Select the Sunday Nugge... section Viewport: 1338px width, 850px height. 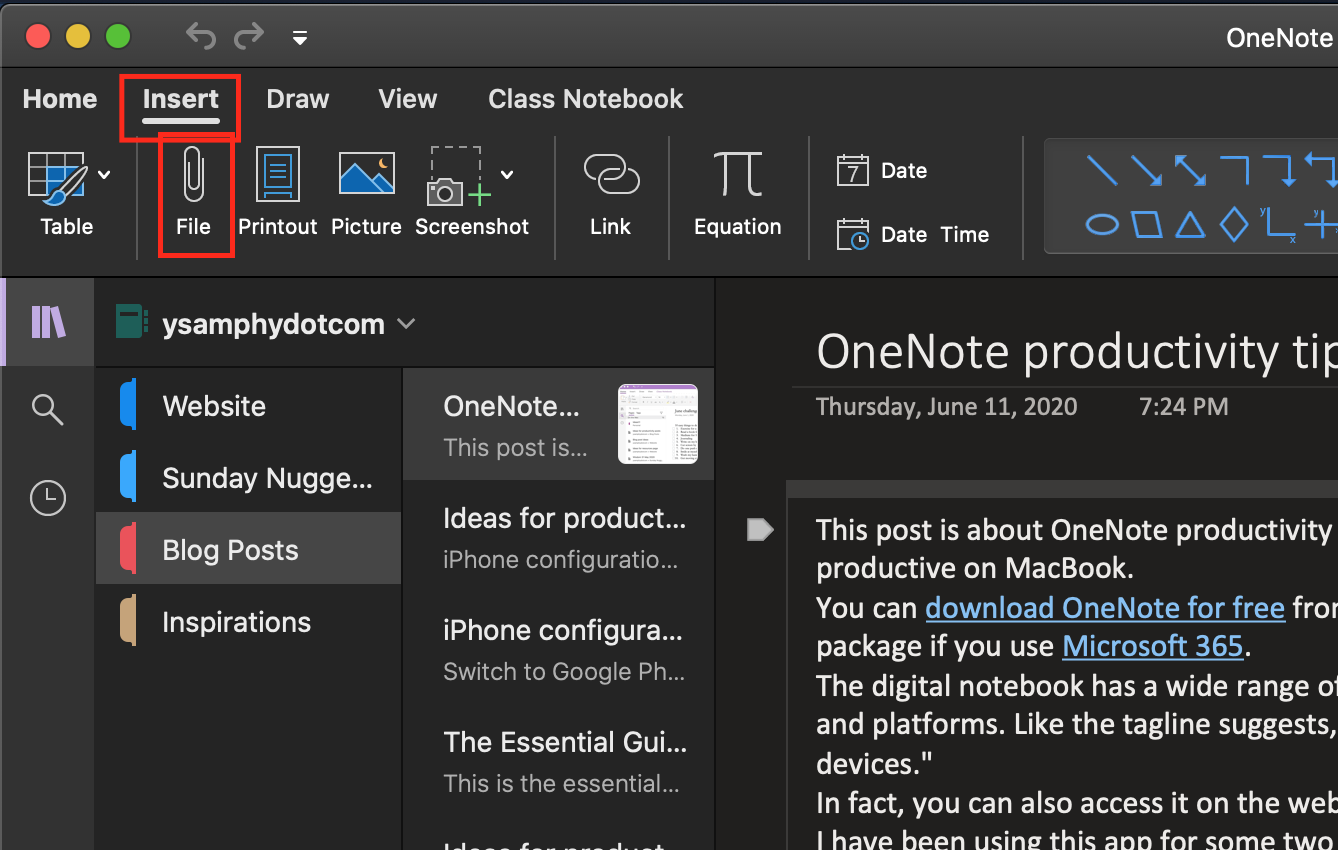pos(249,478)
